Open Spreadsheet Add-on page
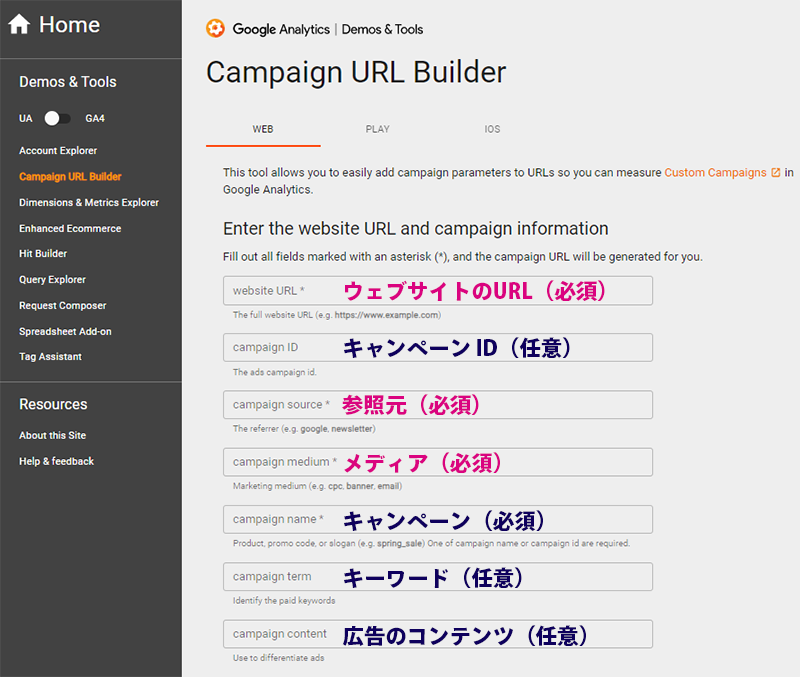The height and width of the screenshot is (677, 800). coord(65,332)
